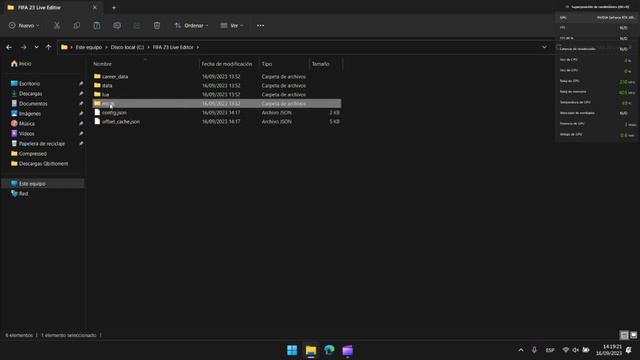This screenshot has height=360, width=640.
Task: Open the three-dot more options menu
Action: [260, 25]
